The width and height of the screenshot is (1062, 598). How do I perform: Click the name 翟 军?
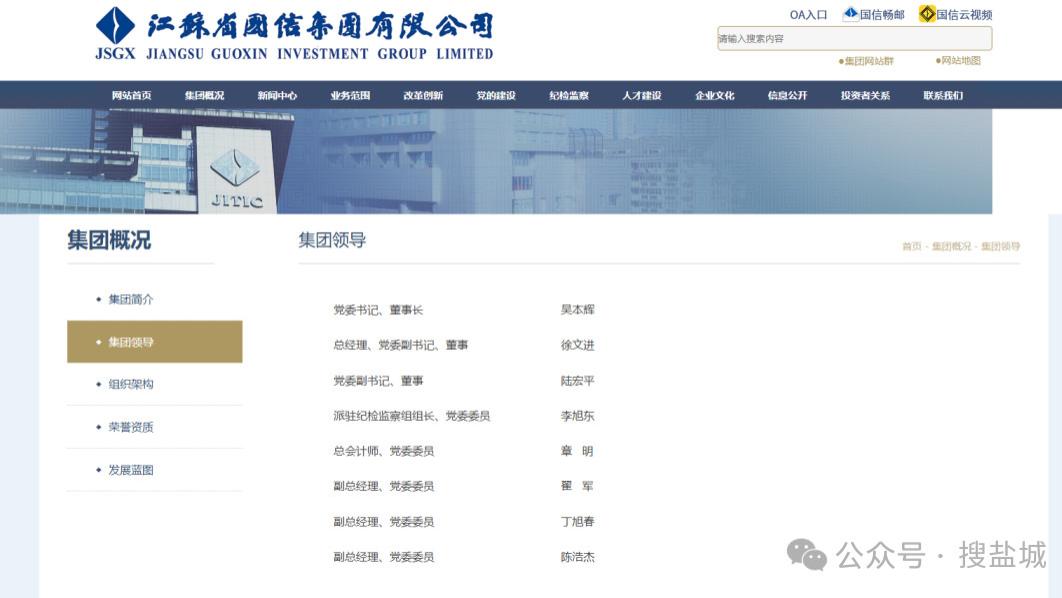coord(577,486)
